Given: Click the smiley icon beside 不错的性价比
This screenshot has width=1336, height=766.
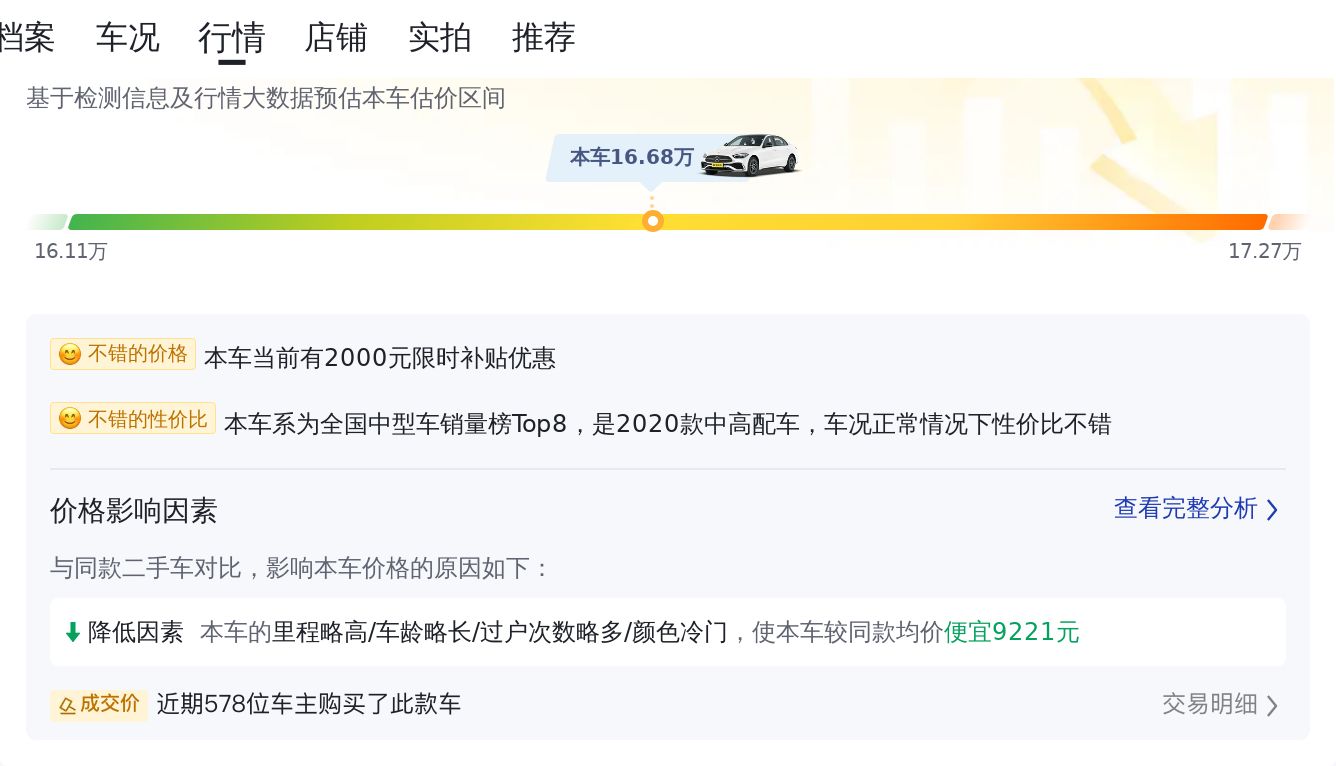Looking at the screenshot, I should (69, 419).
